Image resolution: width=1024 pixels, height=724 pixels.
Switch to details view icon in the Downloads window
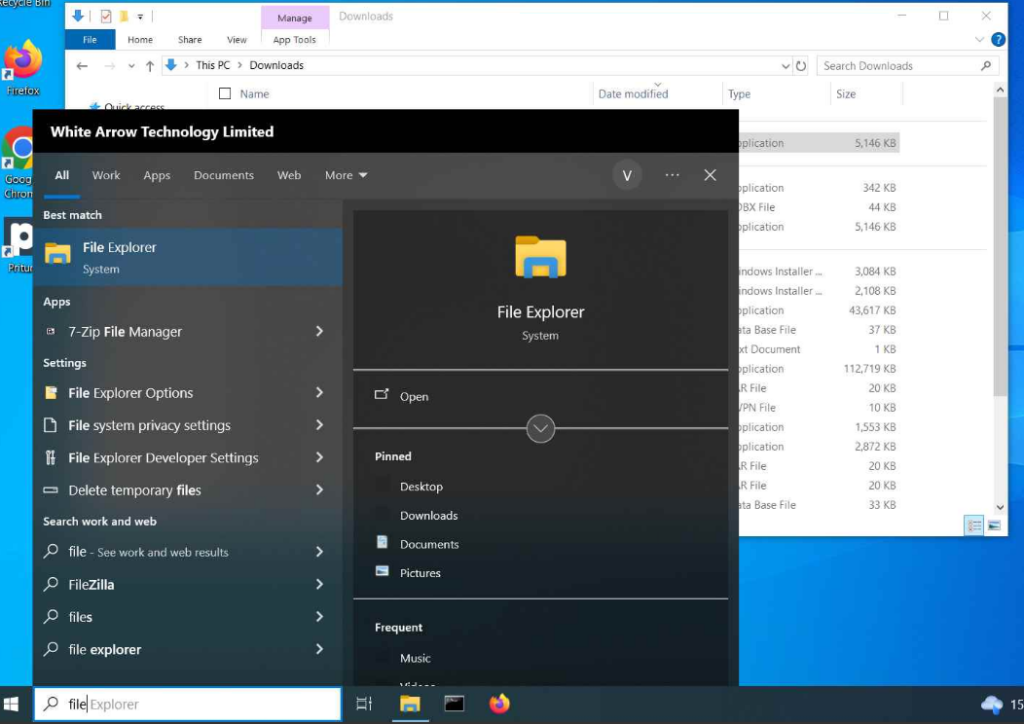click(974, 525)
